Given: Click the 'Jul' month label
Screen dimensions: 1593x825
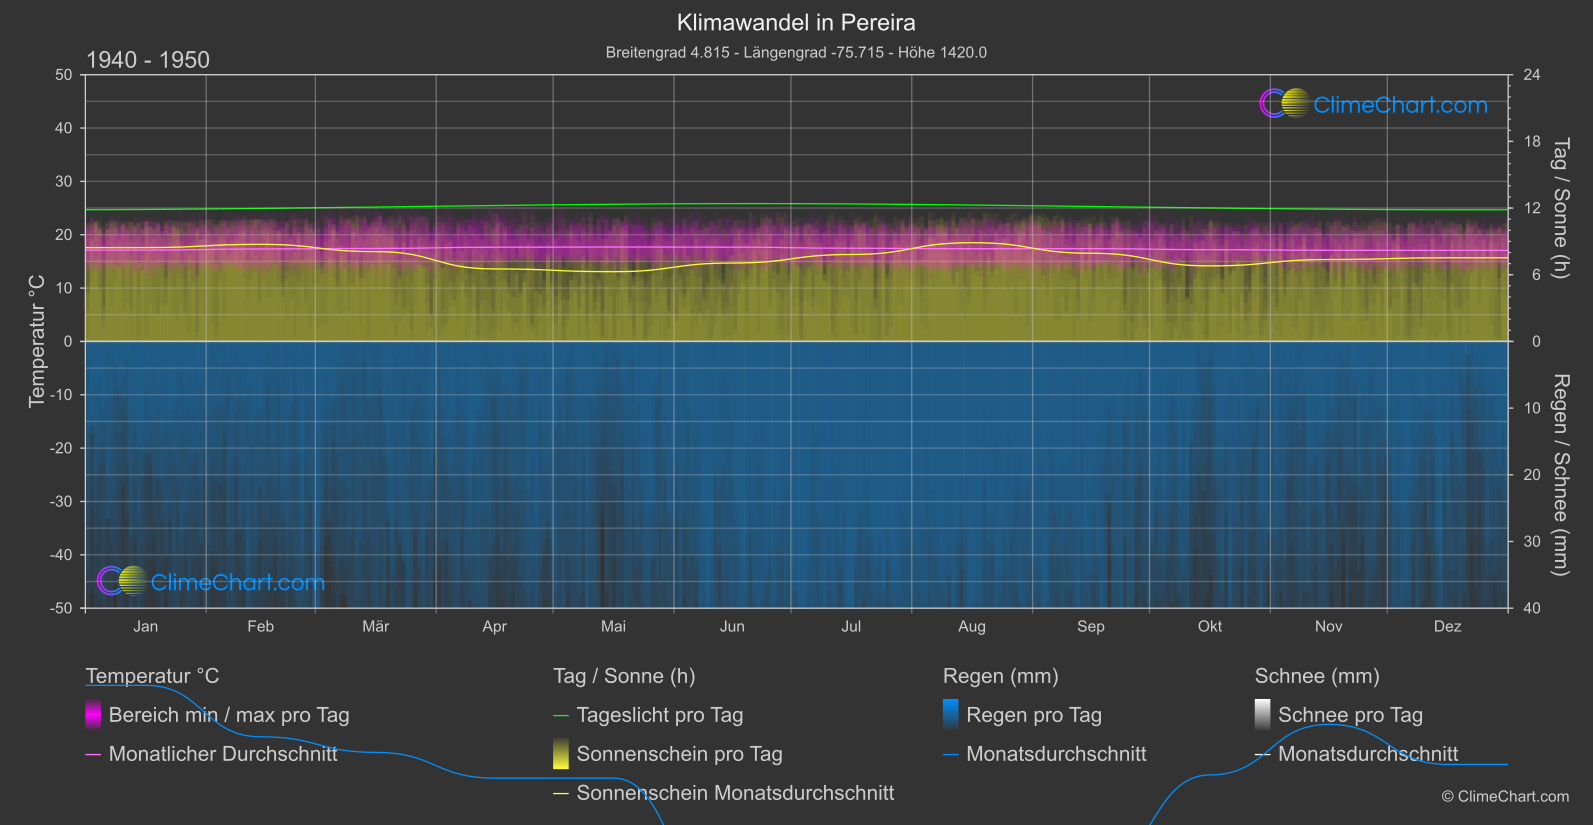Looking at the screenshot, I should pyautogui.click(x=851, y=626).
